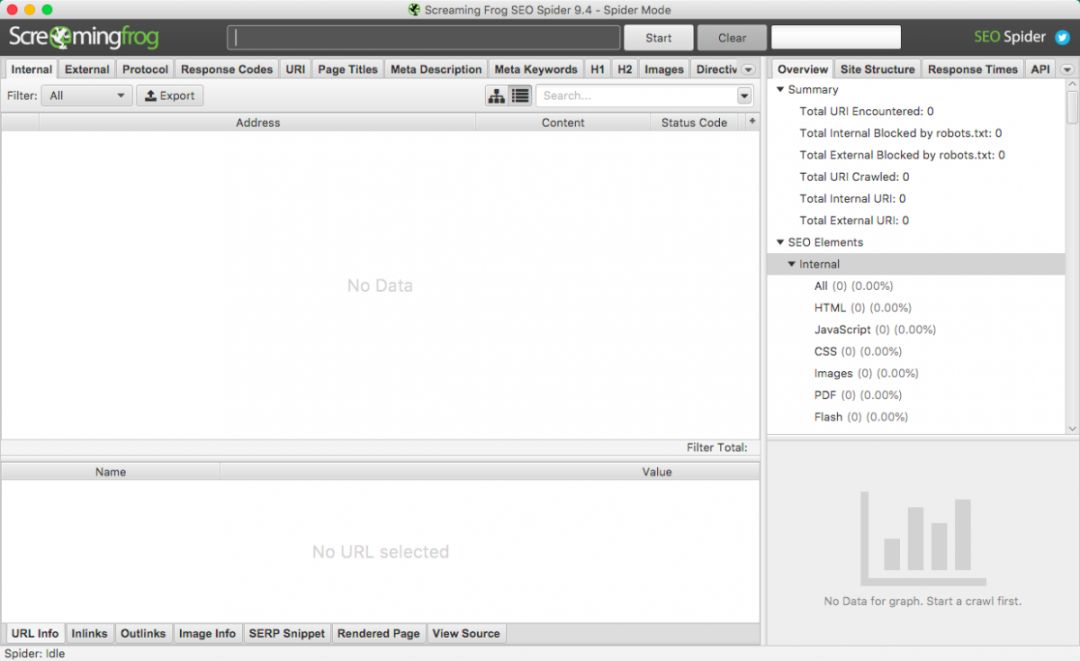Show more main tabs dropdown
The height and width of the screenshot is (661, 1080).
coord(748,70)
